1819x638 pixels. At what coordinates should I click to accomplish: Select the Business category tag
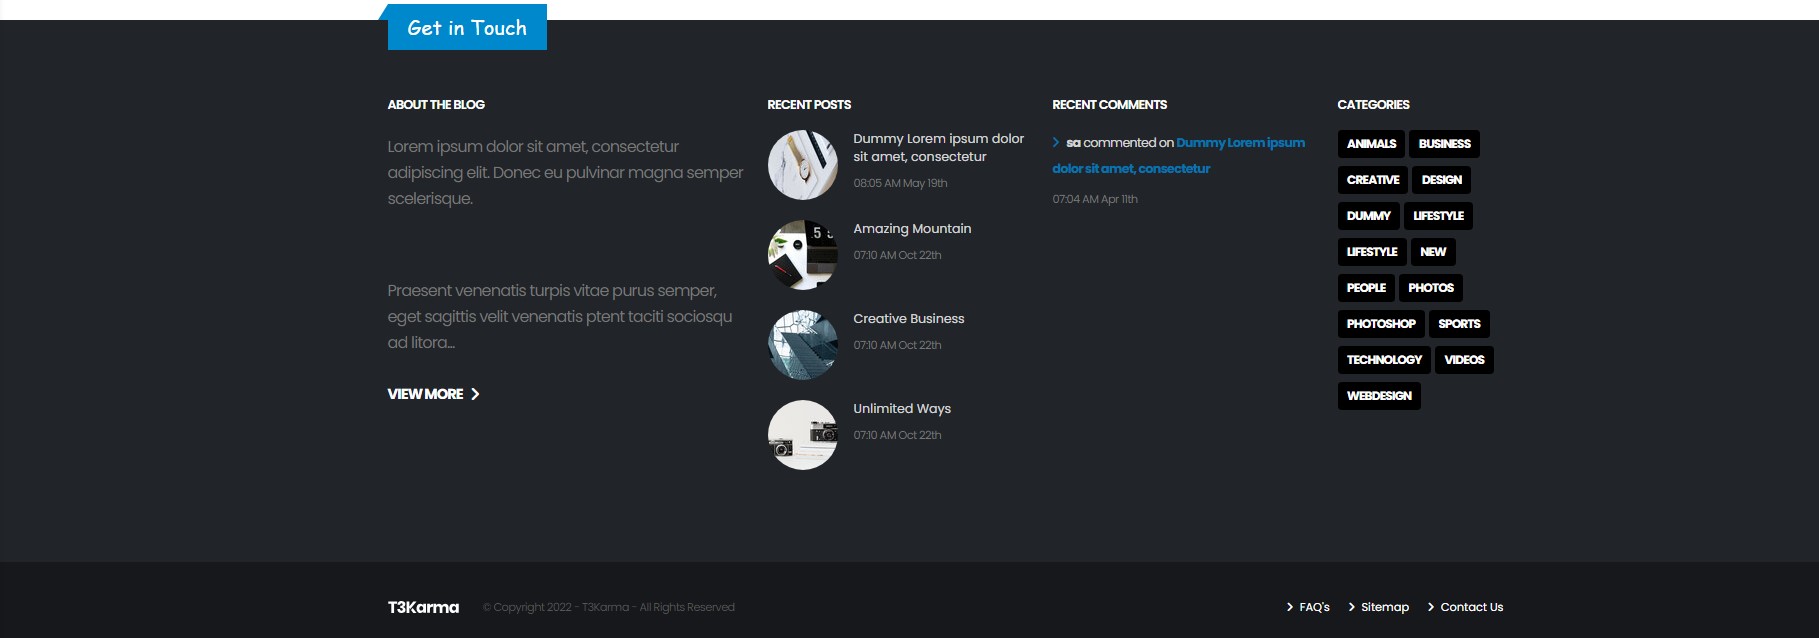(x=1443, y=144)
